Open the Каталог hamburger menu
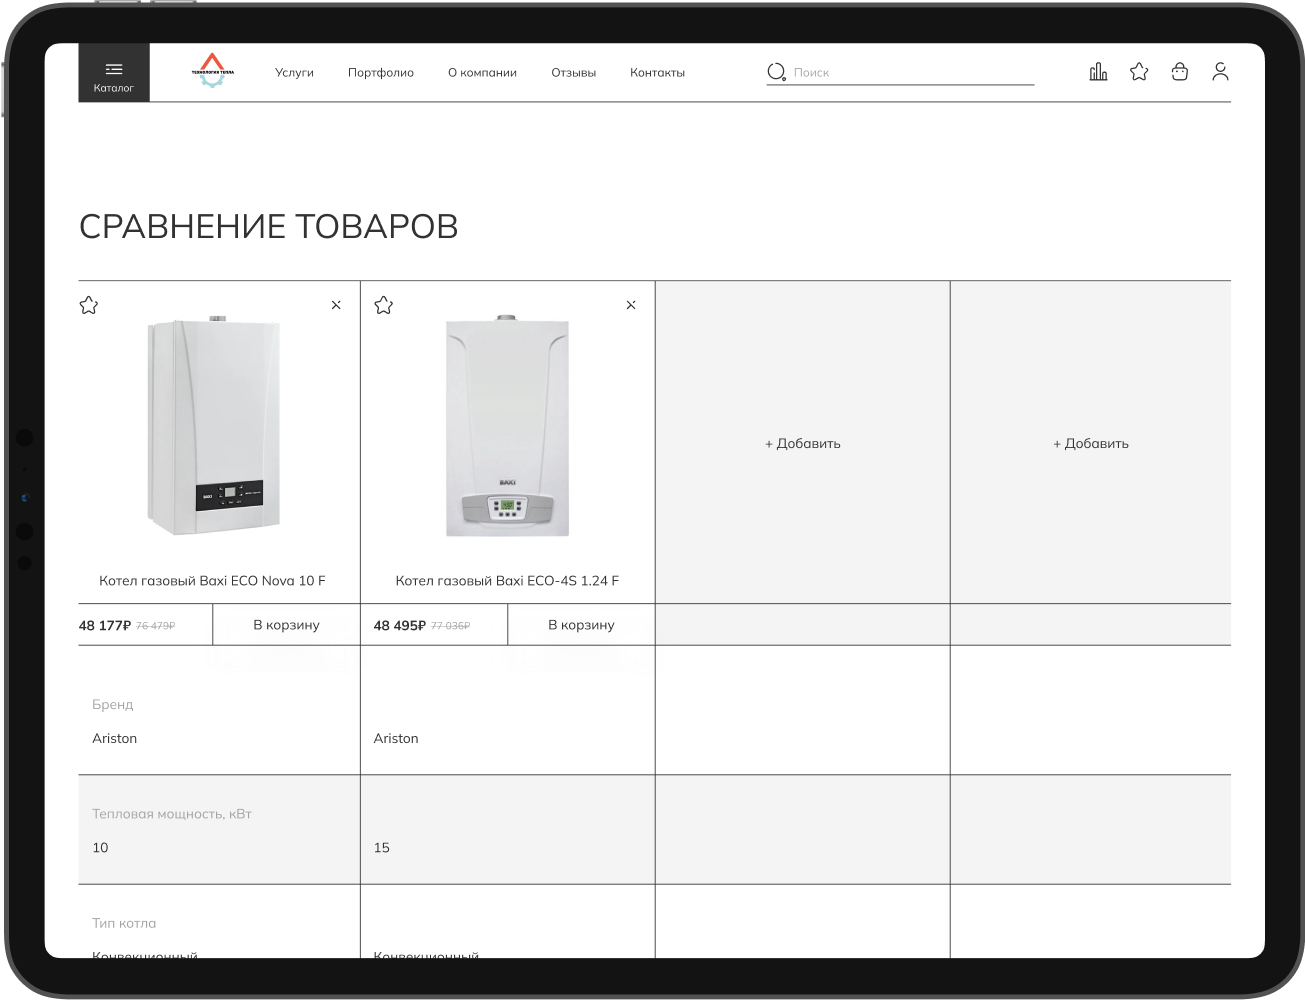The image size is (1305, 1000). pos(114,72)
